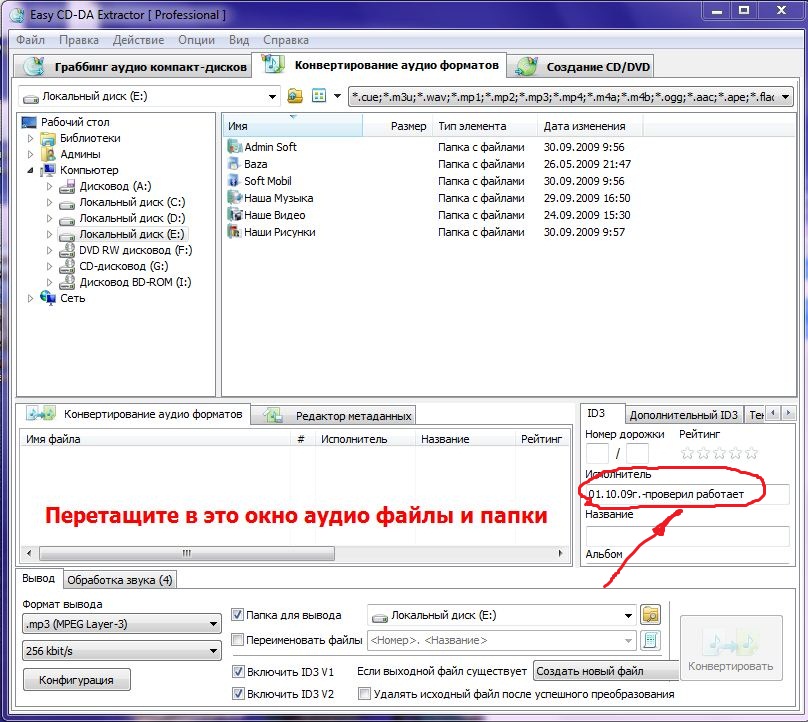Open the view mode dropdown arrow
The width and height of the screenshot is (808, 722).
pyautogui.click(x=338, y=96)
